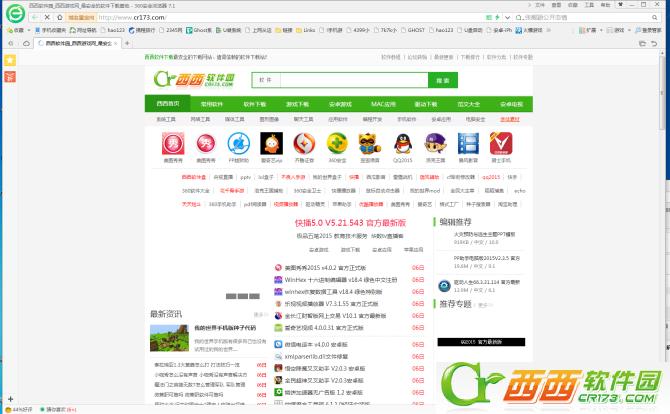Open the 文件 menu
The width and height of the screenshot is (670, 414).
(540, 5)
